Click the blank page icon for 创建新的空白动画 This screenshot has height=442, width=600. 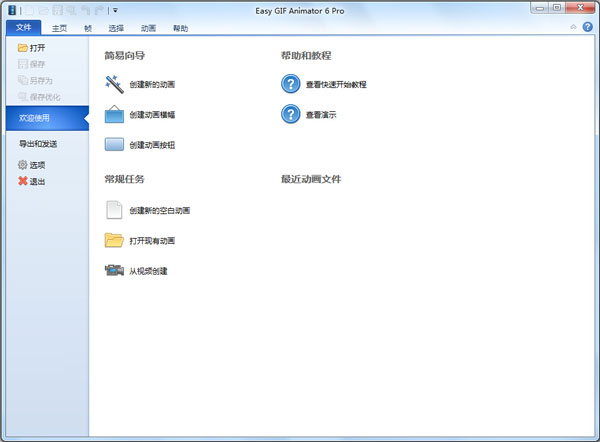(x=114, y=210)
